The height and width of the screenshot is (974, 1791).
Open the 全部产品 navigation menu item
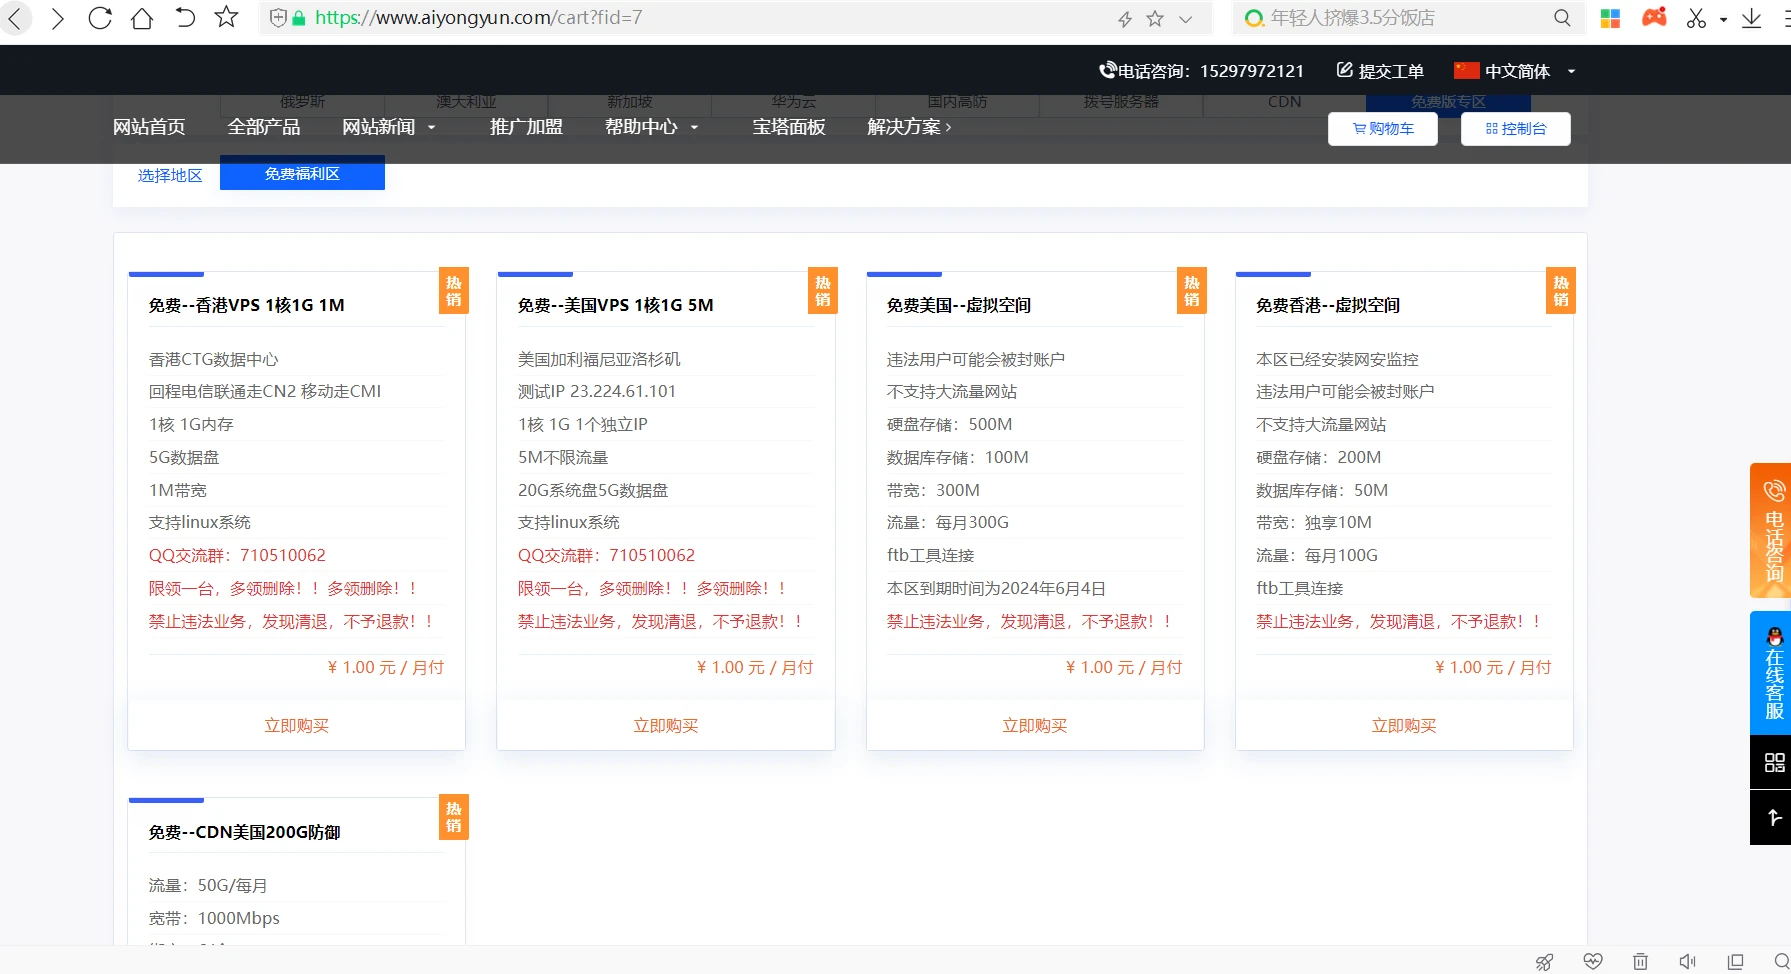click(264, 127)
